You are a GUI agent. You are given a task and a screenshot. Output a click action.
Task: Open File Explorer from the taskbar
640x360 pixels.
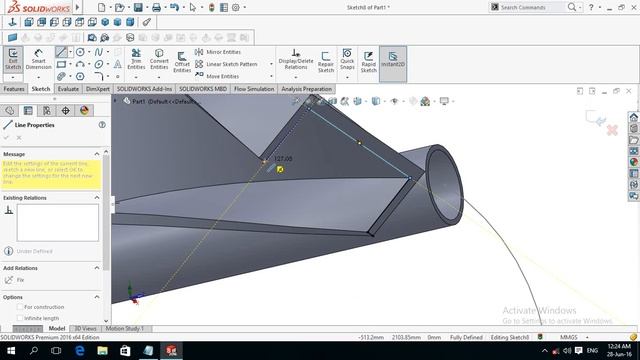pos(102,351)
